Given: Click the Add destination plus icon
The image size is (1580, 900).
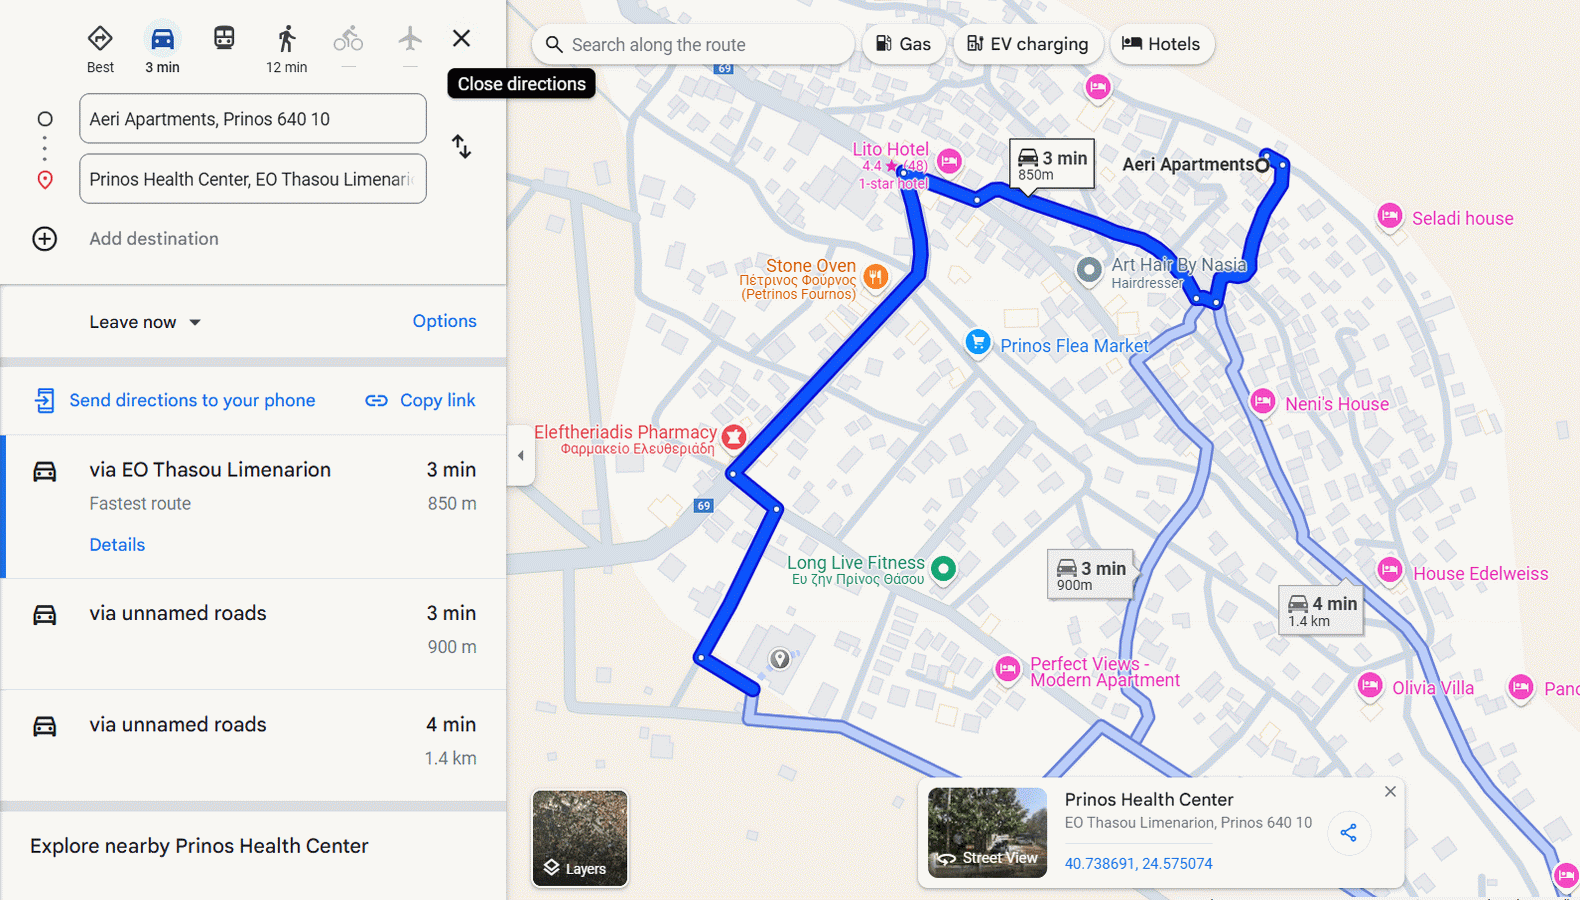Looking at the screenshot, I should click(45, 239).
